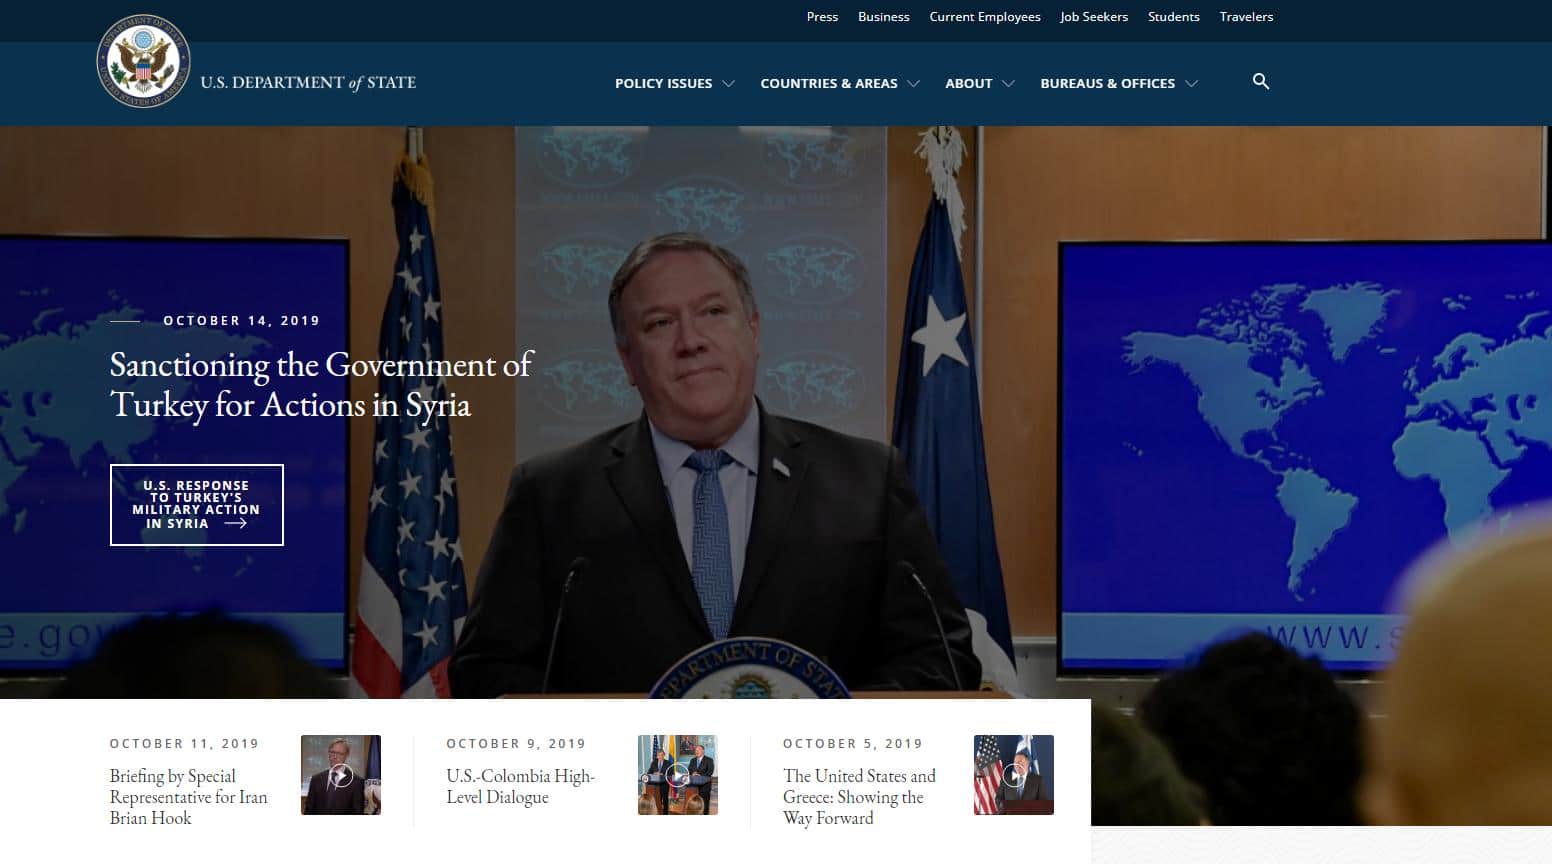Image resolution: width=1552 pixels, height=864 pixels.
Task: Open the Job Seekers link
Action: (1094, 17)
